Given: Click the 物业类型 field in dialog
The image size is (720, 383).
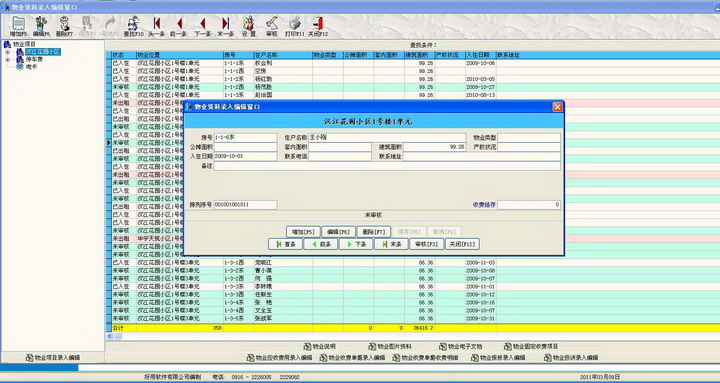Looking at the screenshot, I should point(529,137).
